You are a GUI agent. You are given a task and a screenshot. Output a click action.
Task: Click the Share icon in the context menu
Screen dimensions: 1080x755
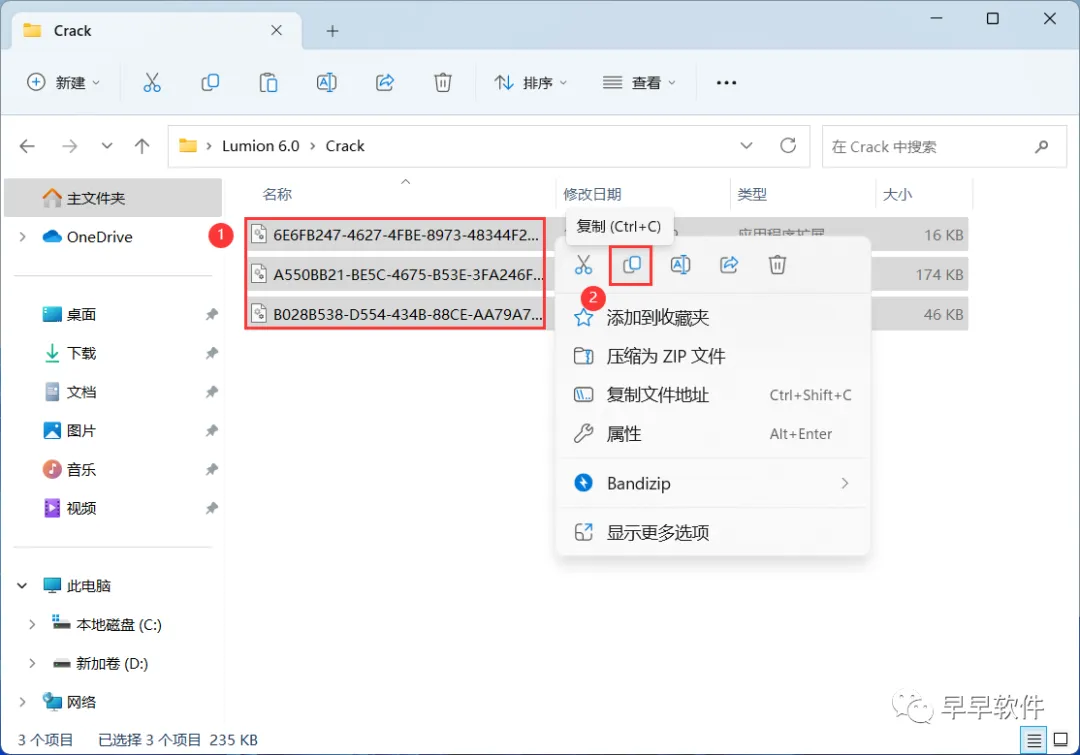click(x=729, y=265)
